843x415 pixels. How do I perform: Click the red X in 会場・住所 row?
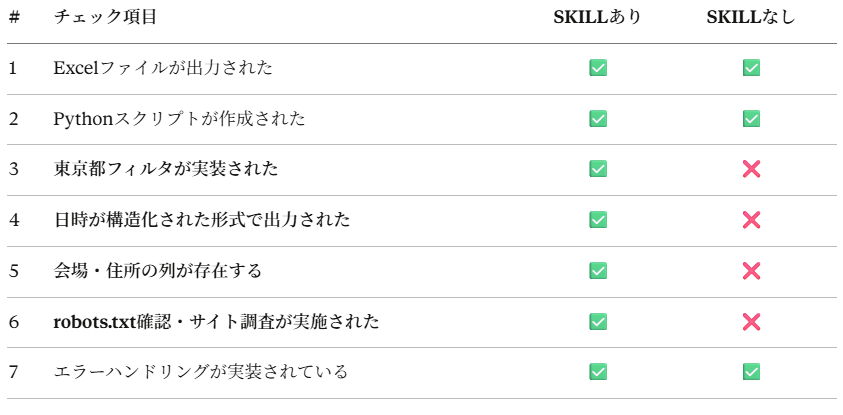[x=752, y=271]
